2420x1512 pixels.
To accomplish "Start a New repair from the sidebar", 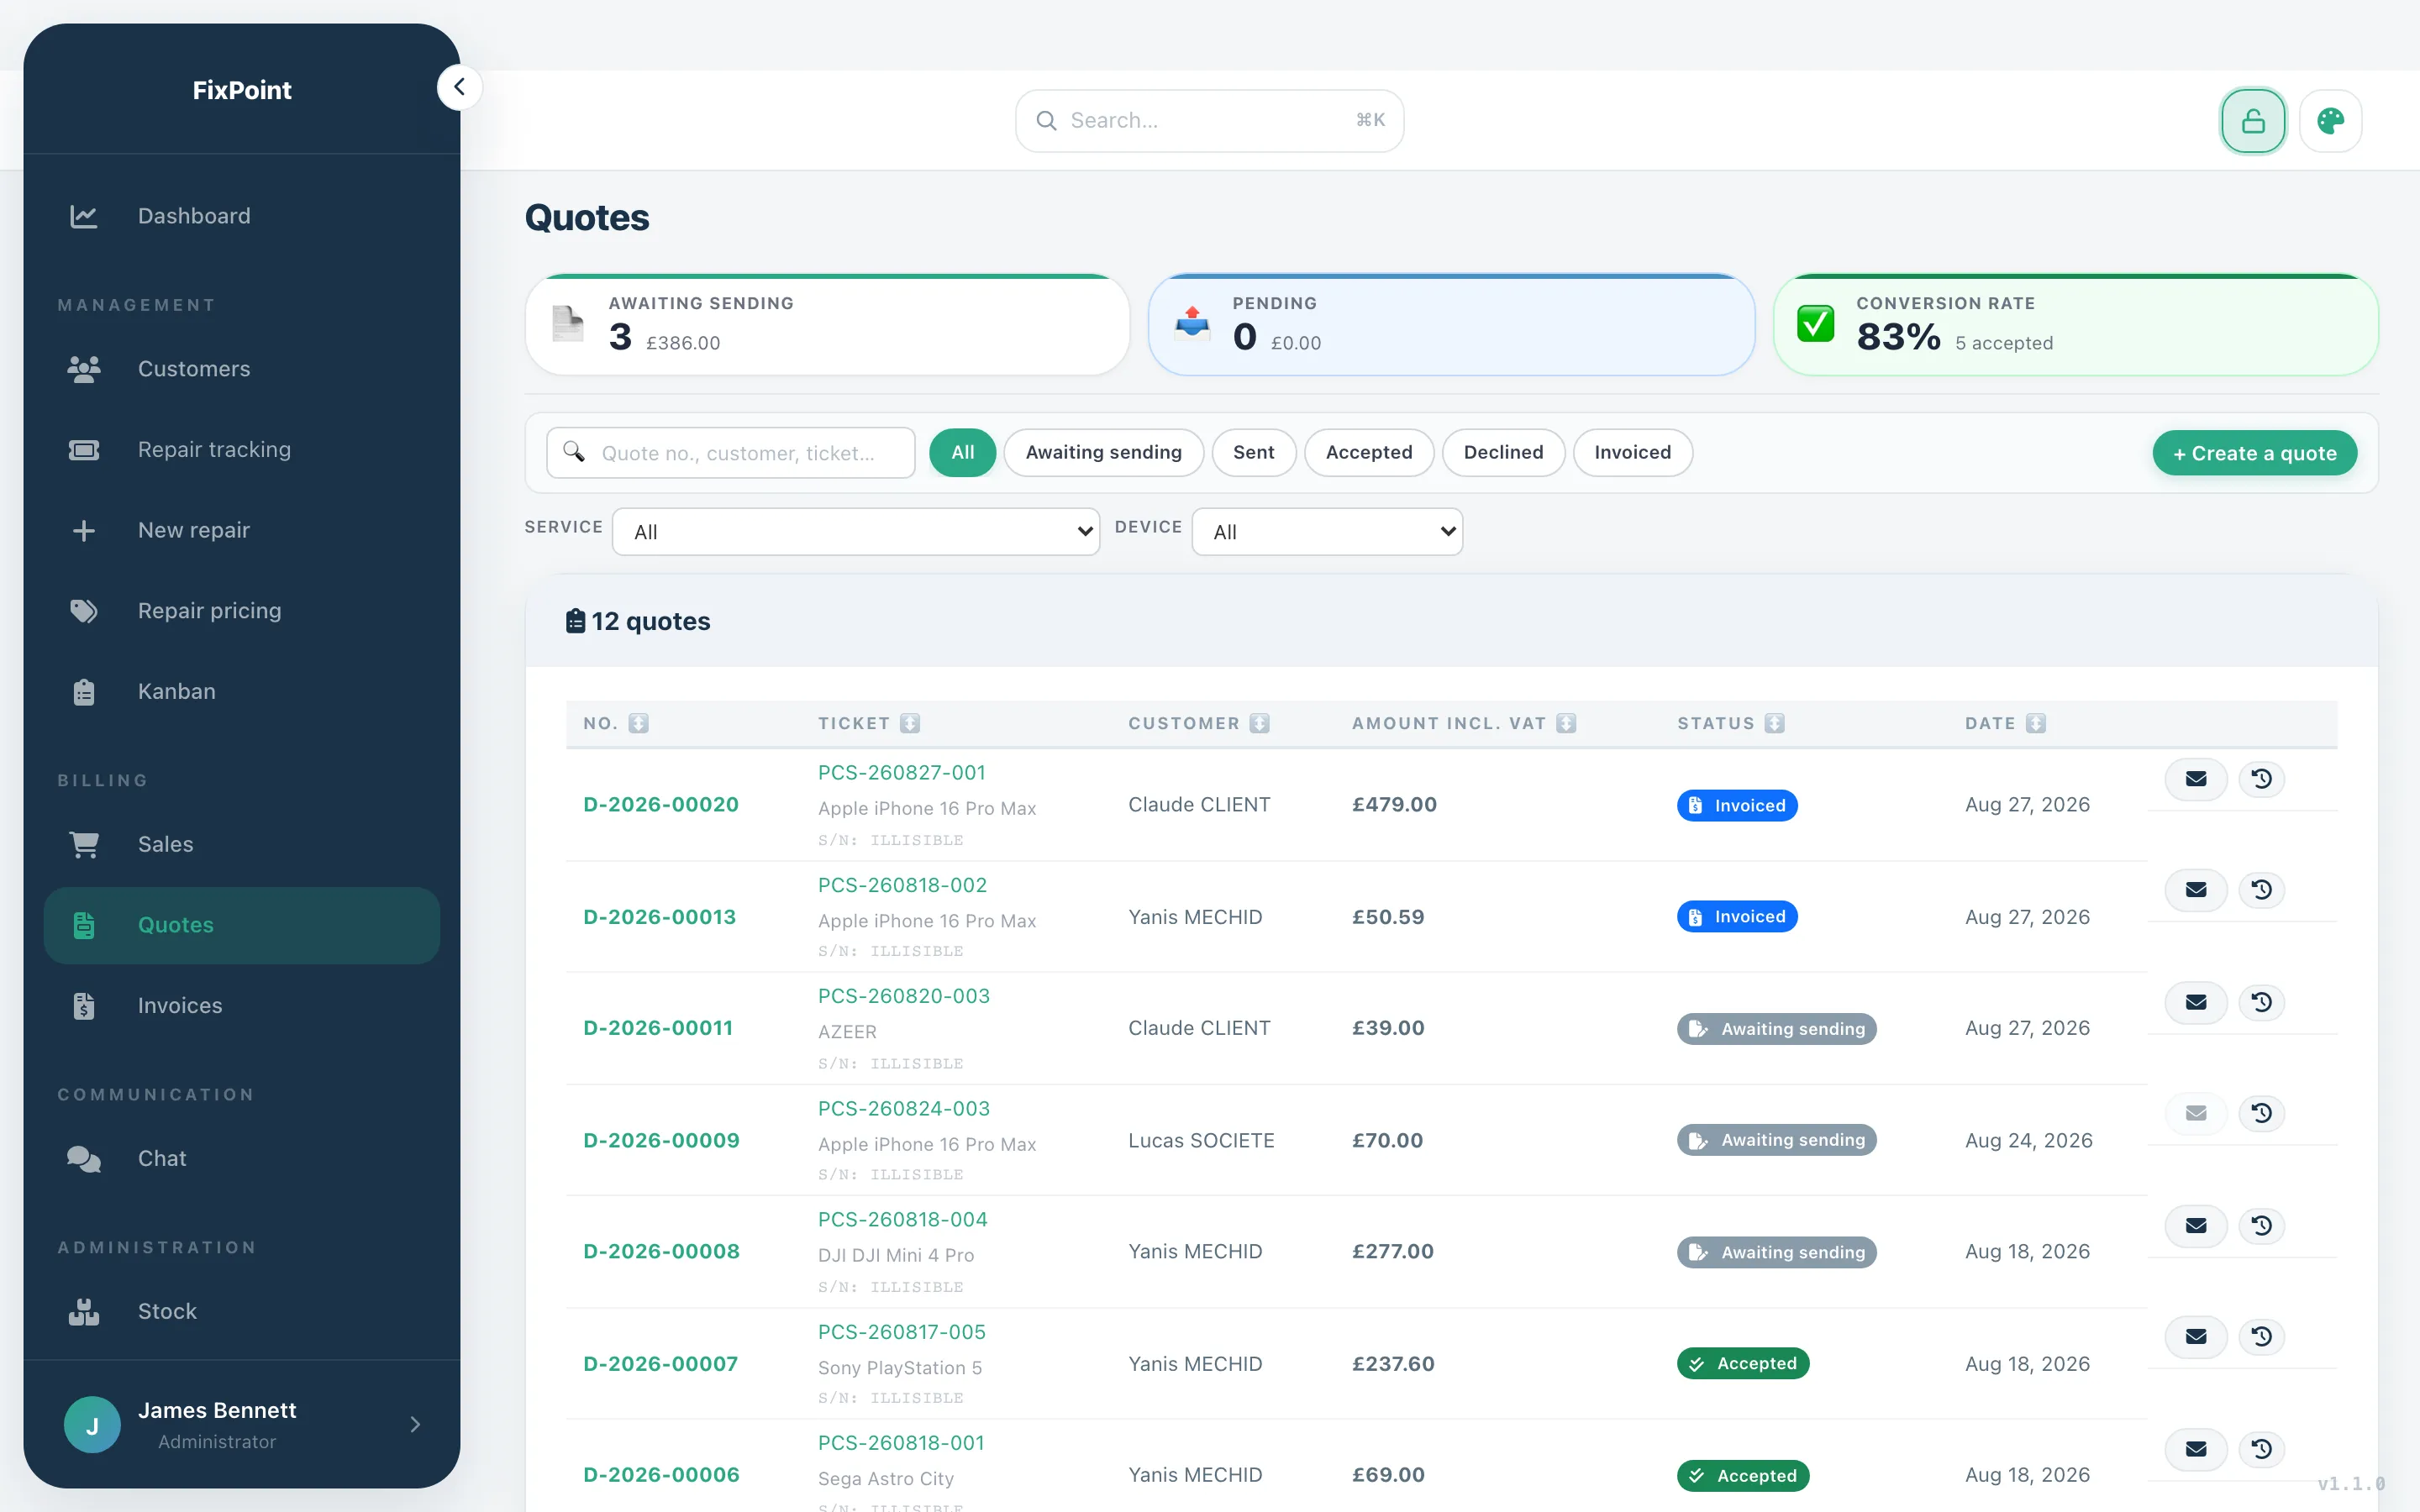I will click(242, 531).
